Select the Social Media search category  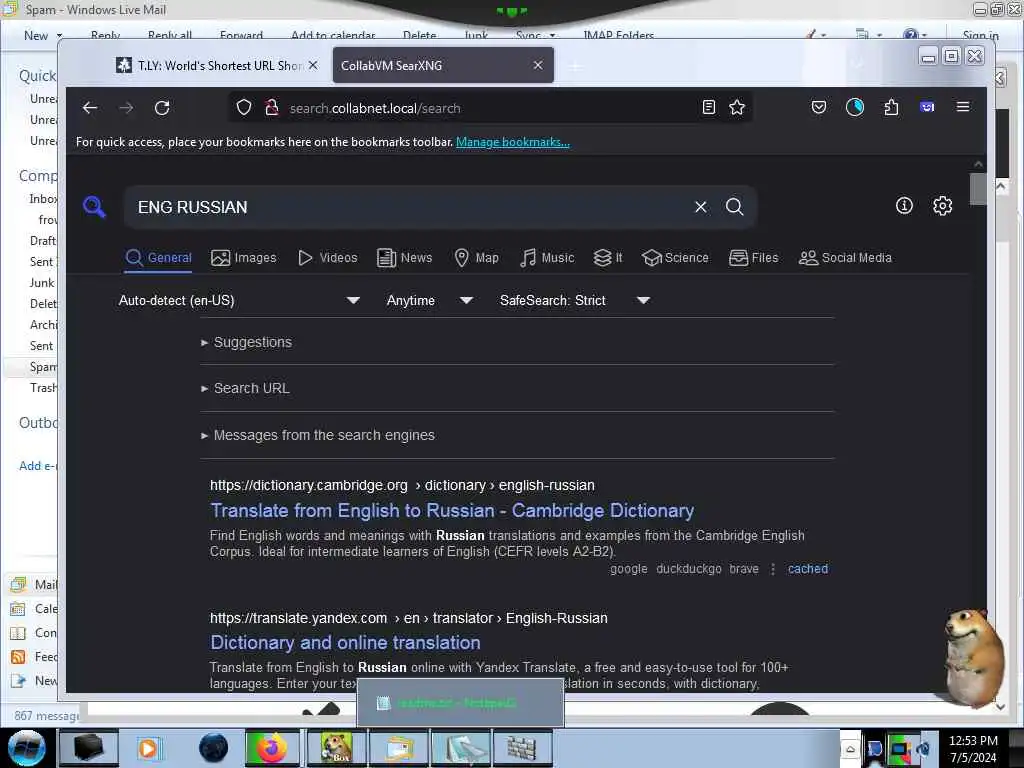[x=845, y=257]
